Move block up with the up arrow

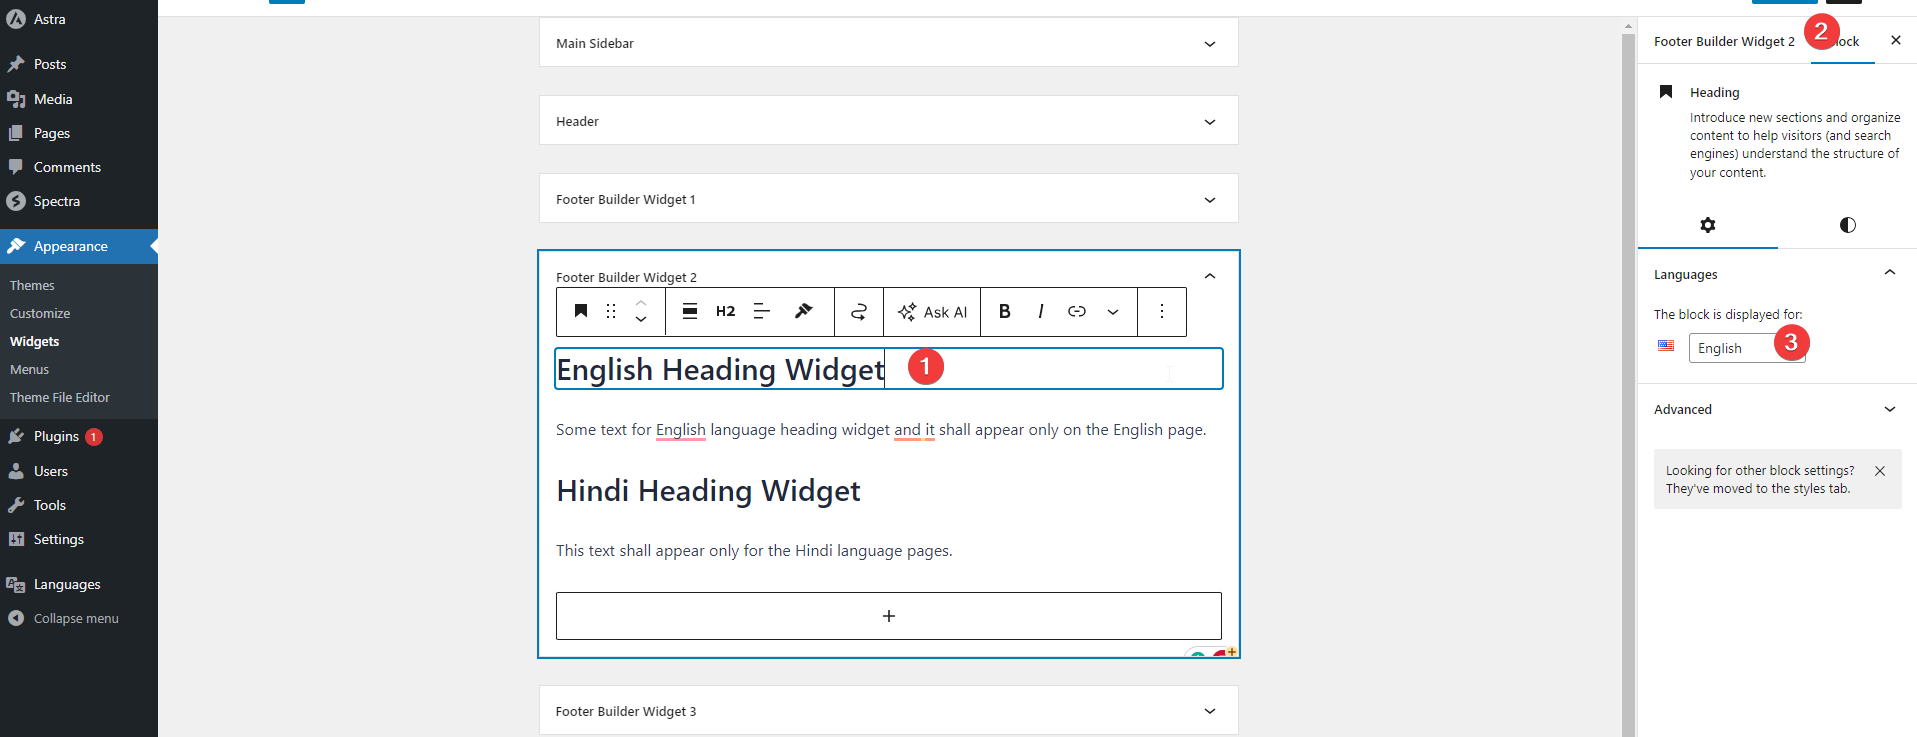pos(641,302)
